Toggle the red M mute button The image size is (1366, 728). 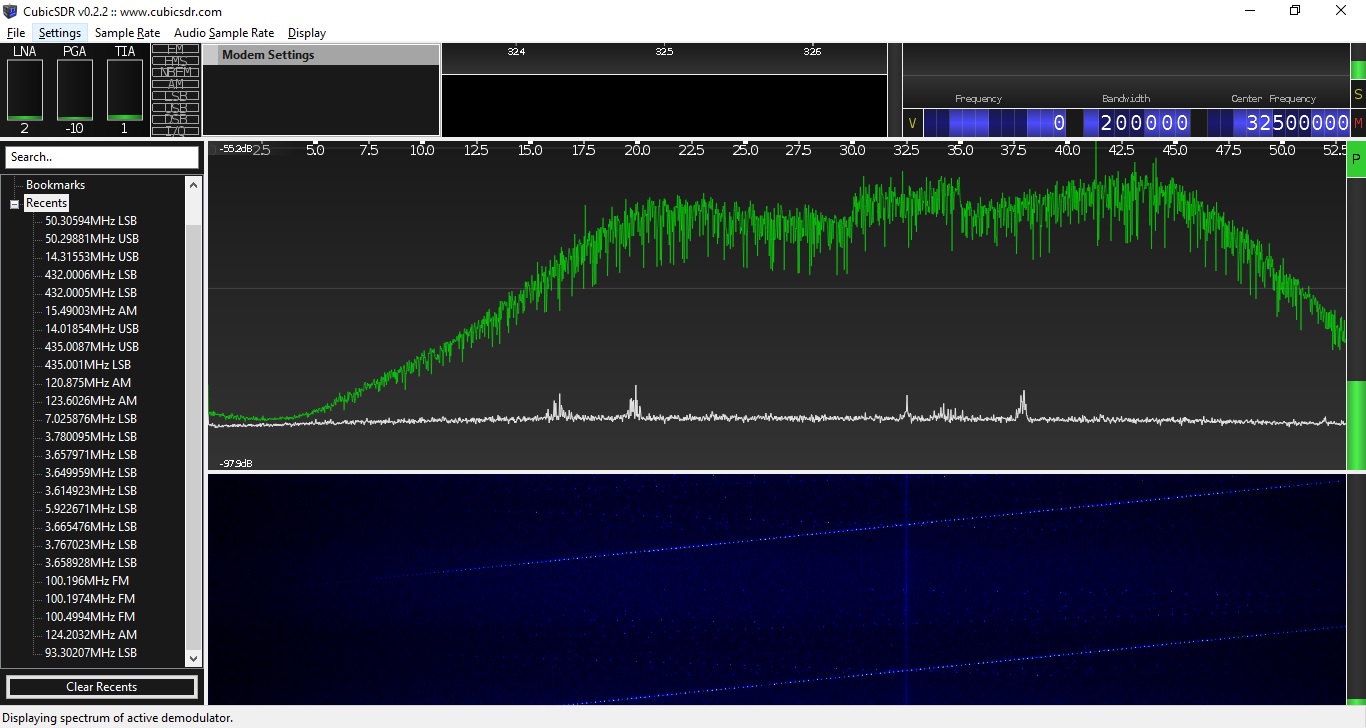(x=1358, y=123)
